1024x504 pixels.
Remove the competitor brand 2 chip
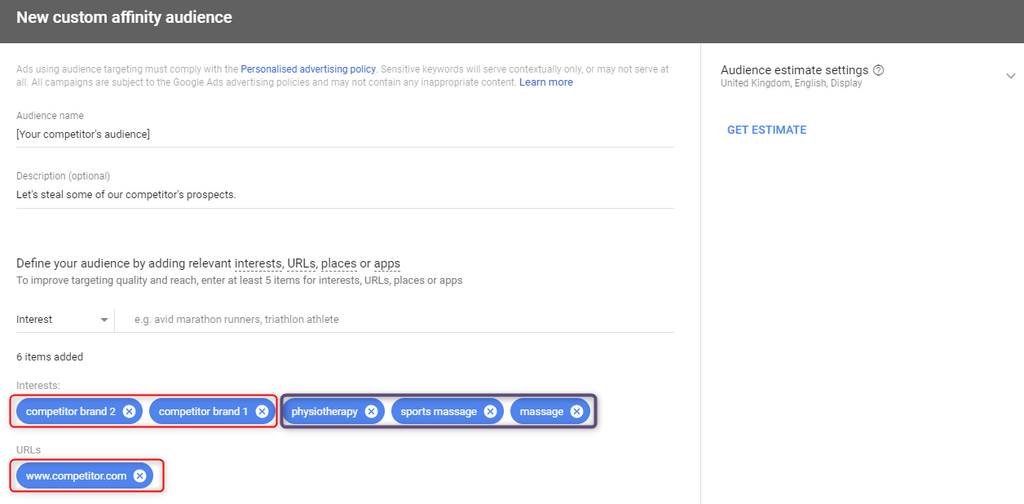click(129, 411)
